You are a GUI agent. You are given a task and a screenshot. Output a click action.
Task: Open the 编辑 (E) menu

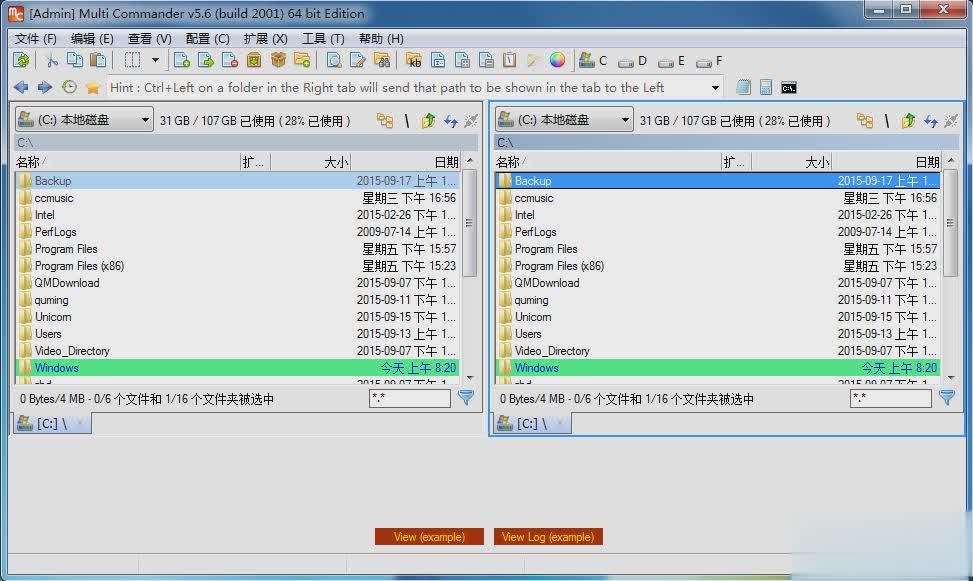coord(92,38)
